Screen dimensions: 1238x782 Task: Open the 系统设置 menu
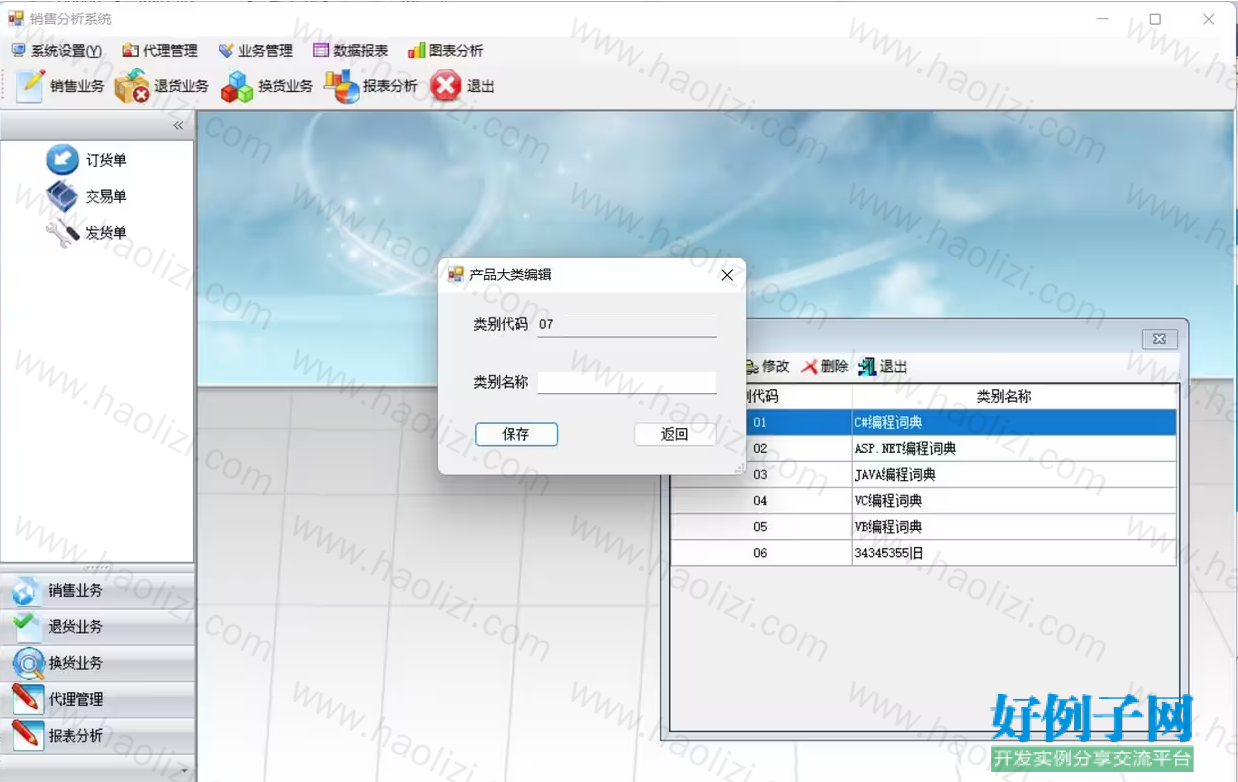point(57,51)
